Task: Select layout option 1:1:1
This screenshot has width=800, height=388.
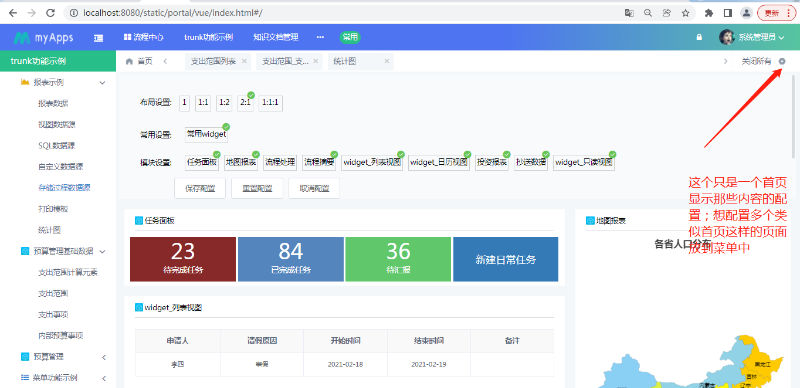Action: (x=270, y=103)
